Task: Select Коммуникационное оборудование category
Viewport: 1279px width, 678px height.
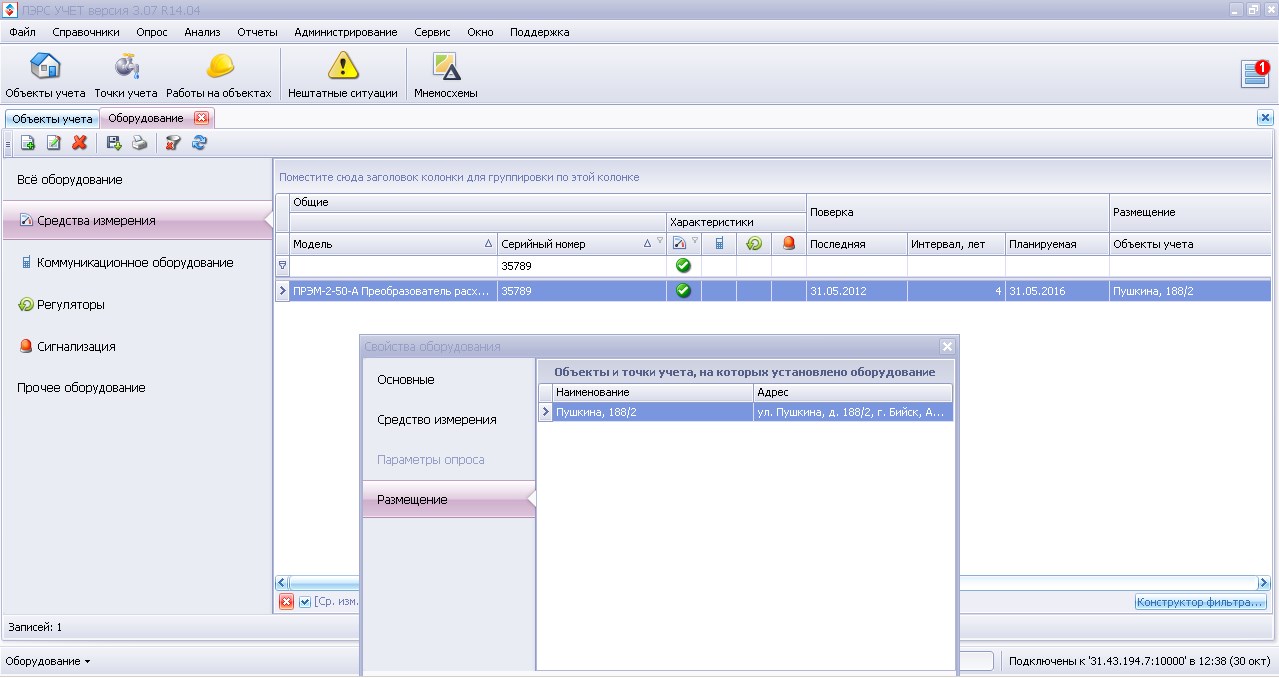Action: tap(137, 263)
